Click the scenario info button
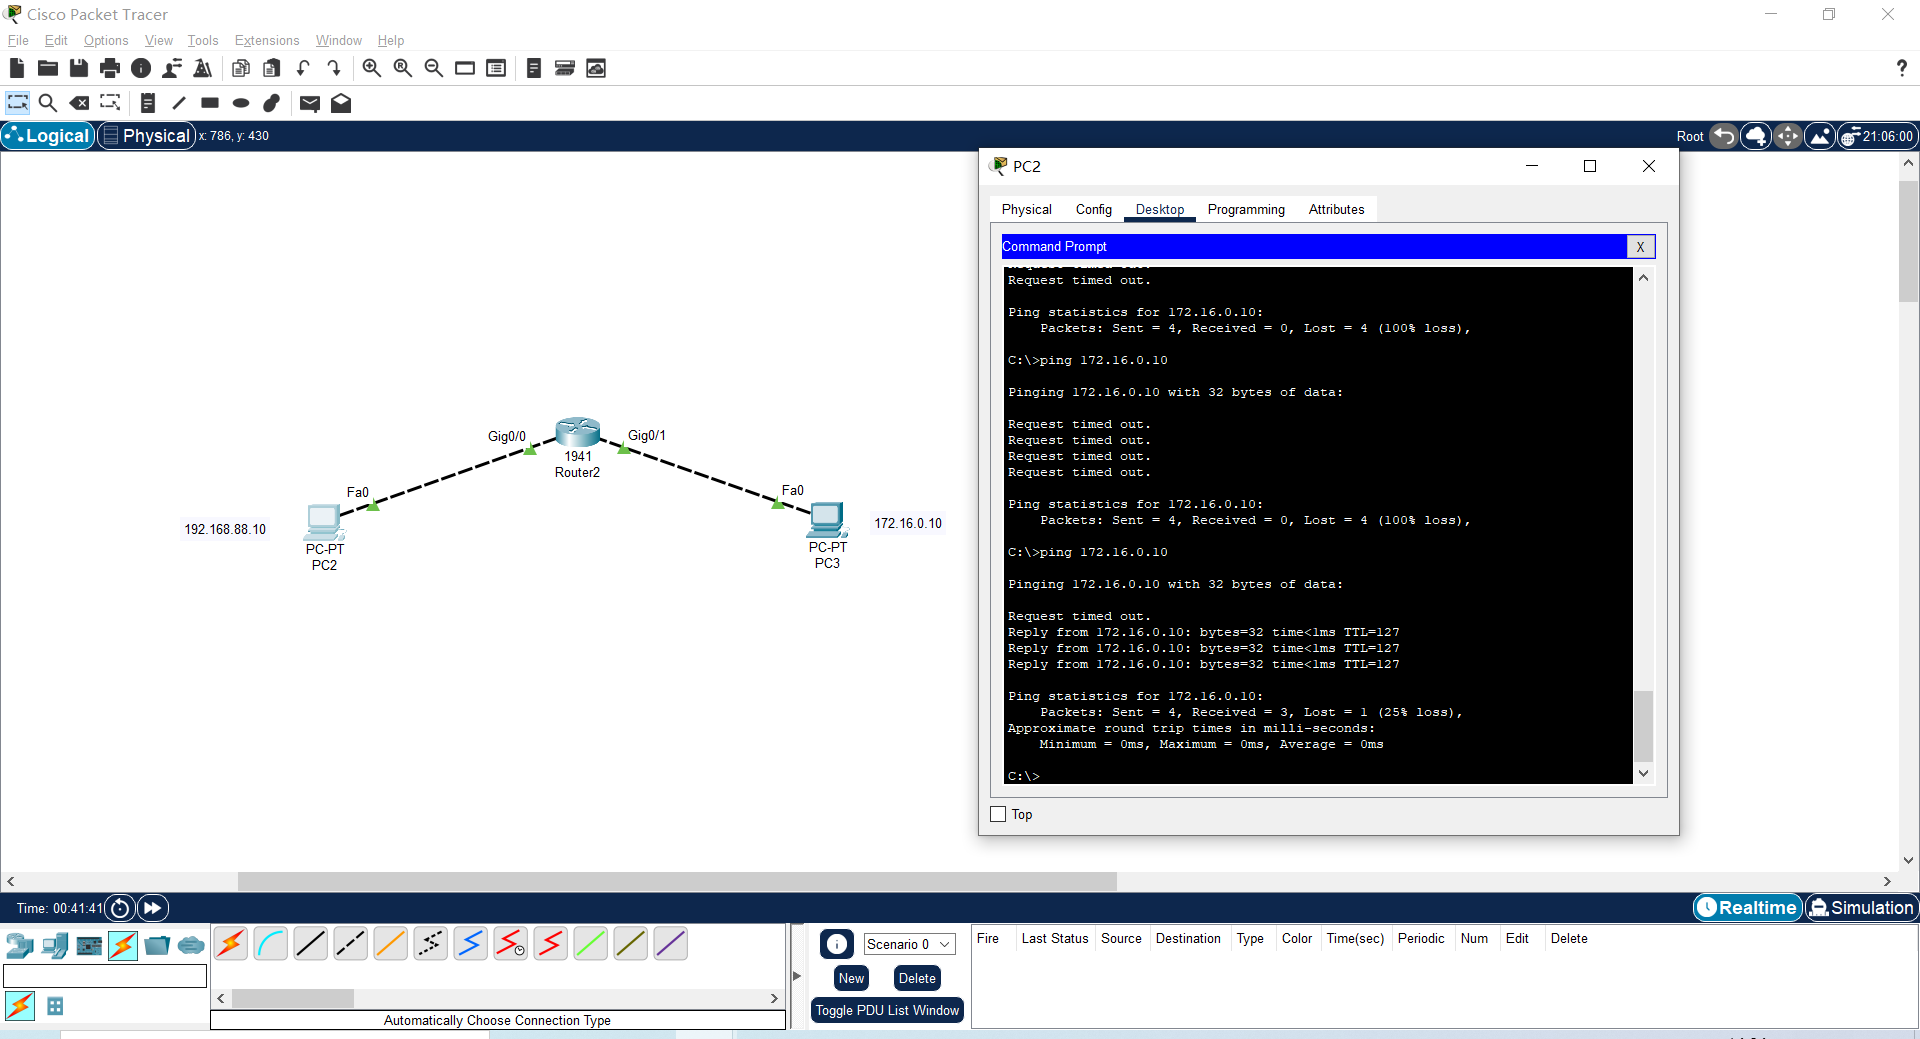Image resolution: width=1920 pixels, height=1039 pixels. point(837,944)
